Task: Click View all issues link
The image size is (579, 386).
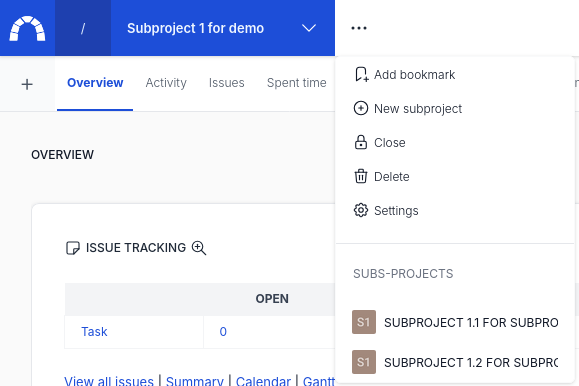Action: point(109,381)
